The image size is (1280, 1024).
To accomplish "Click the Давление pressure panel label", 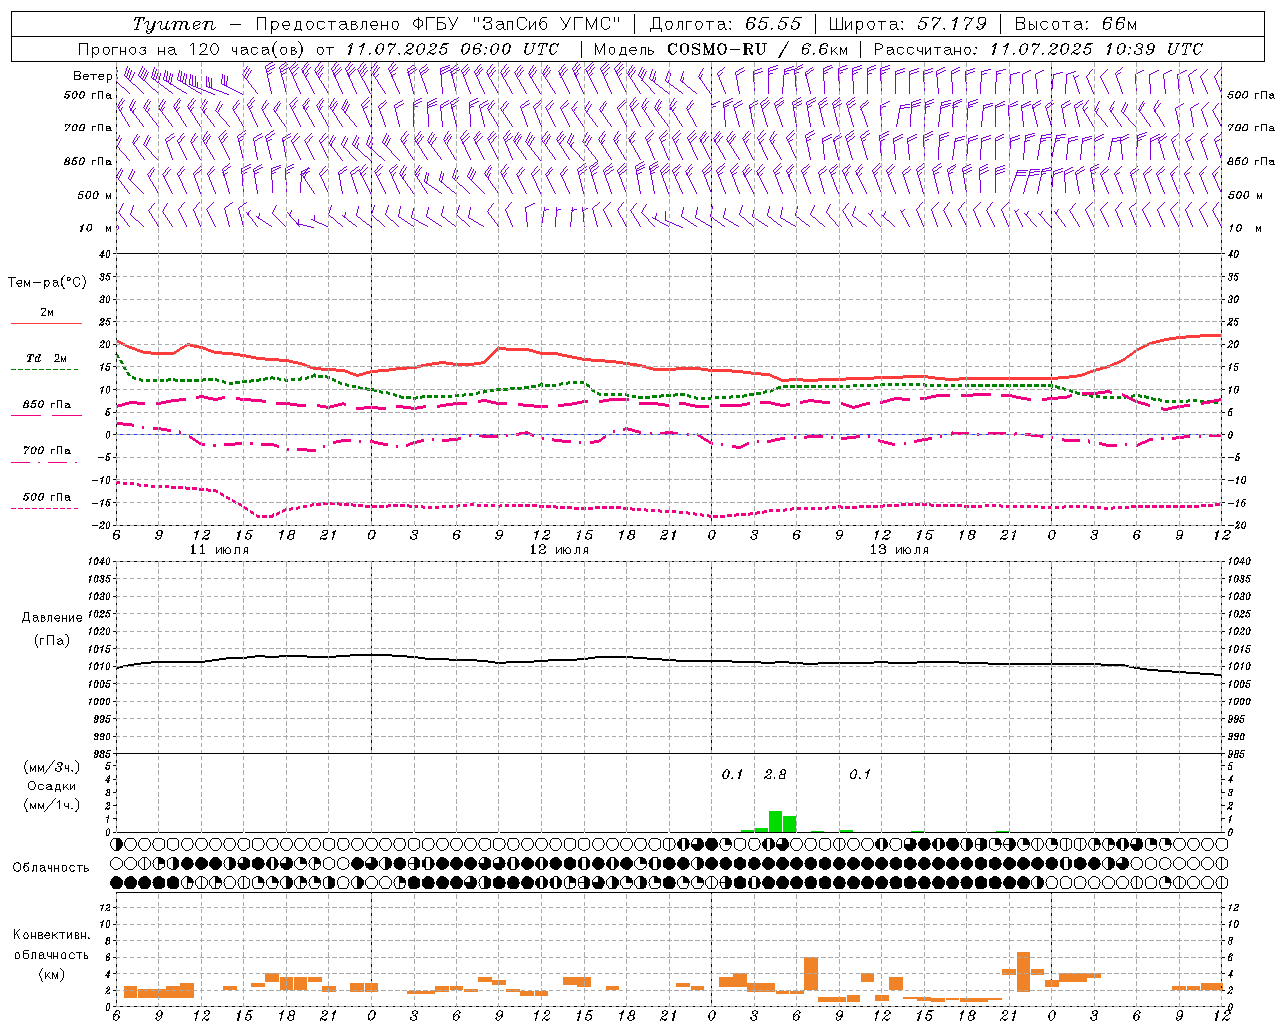I will (x=52, y=618).
